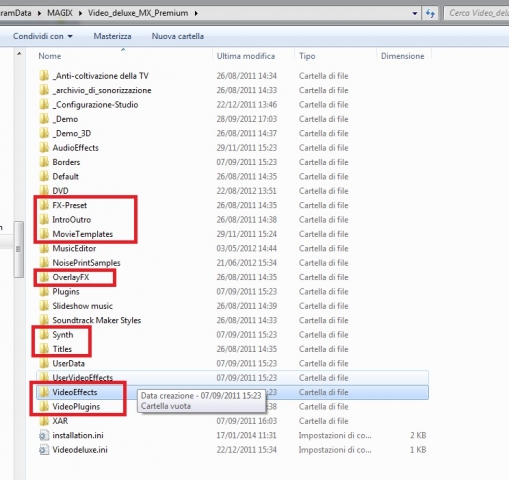The height and width of the screenshot is (480, 509).
Task: Select the VideoEffects folder name
Action: (75, 392)
